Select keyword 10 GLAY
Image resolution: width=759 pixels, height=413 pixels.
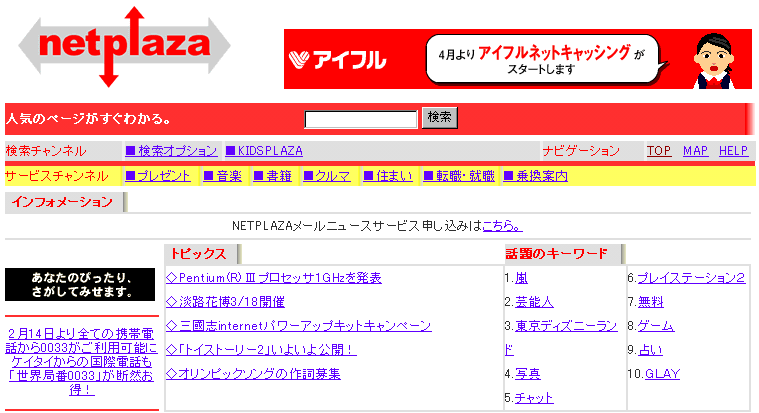click(663, 374)
